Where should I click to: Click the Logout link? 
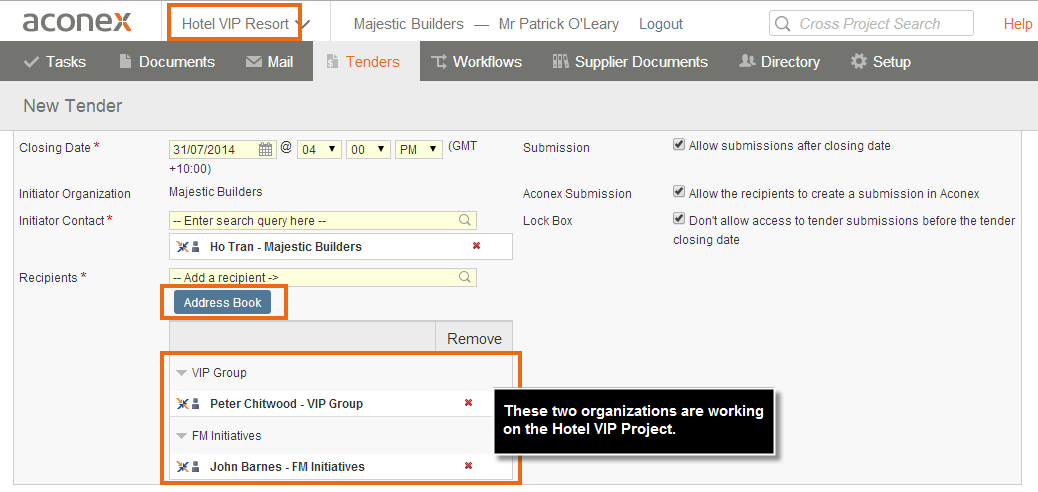[x=661, y=25]
